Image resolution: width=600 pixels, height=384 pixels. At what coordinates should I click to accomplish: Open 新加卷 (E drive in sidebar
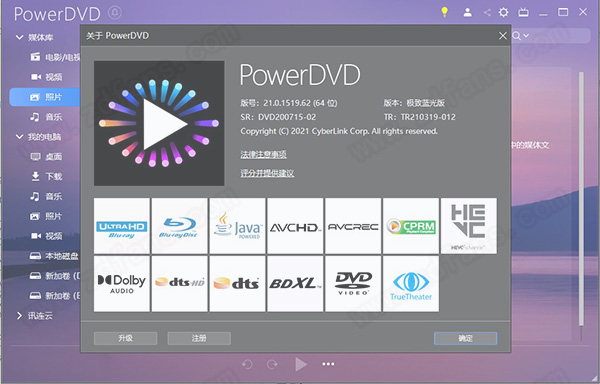pos(55,296)
